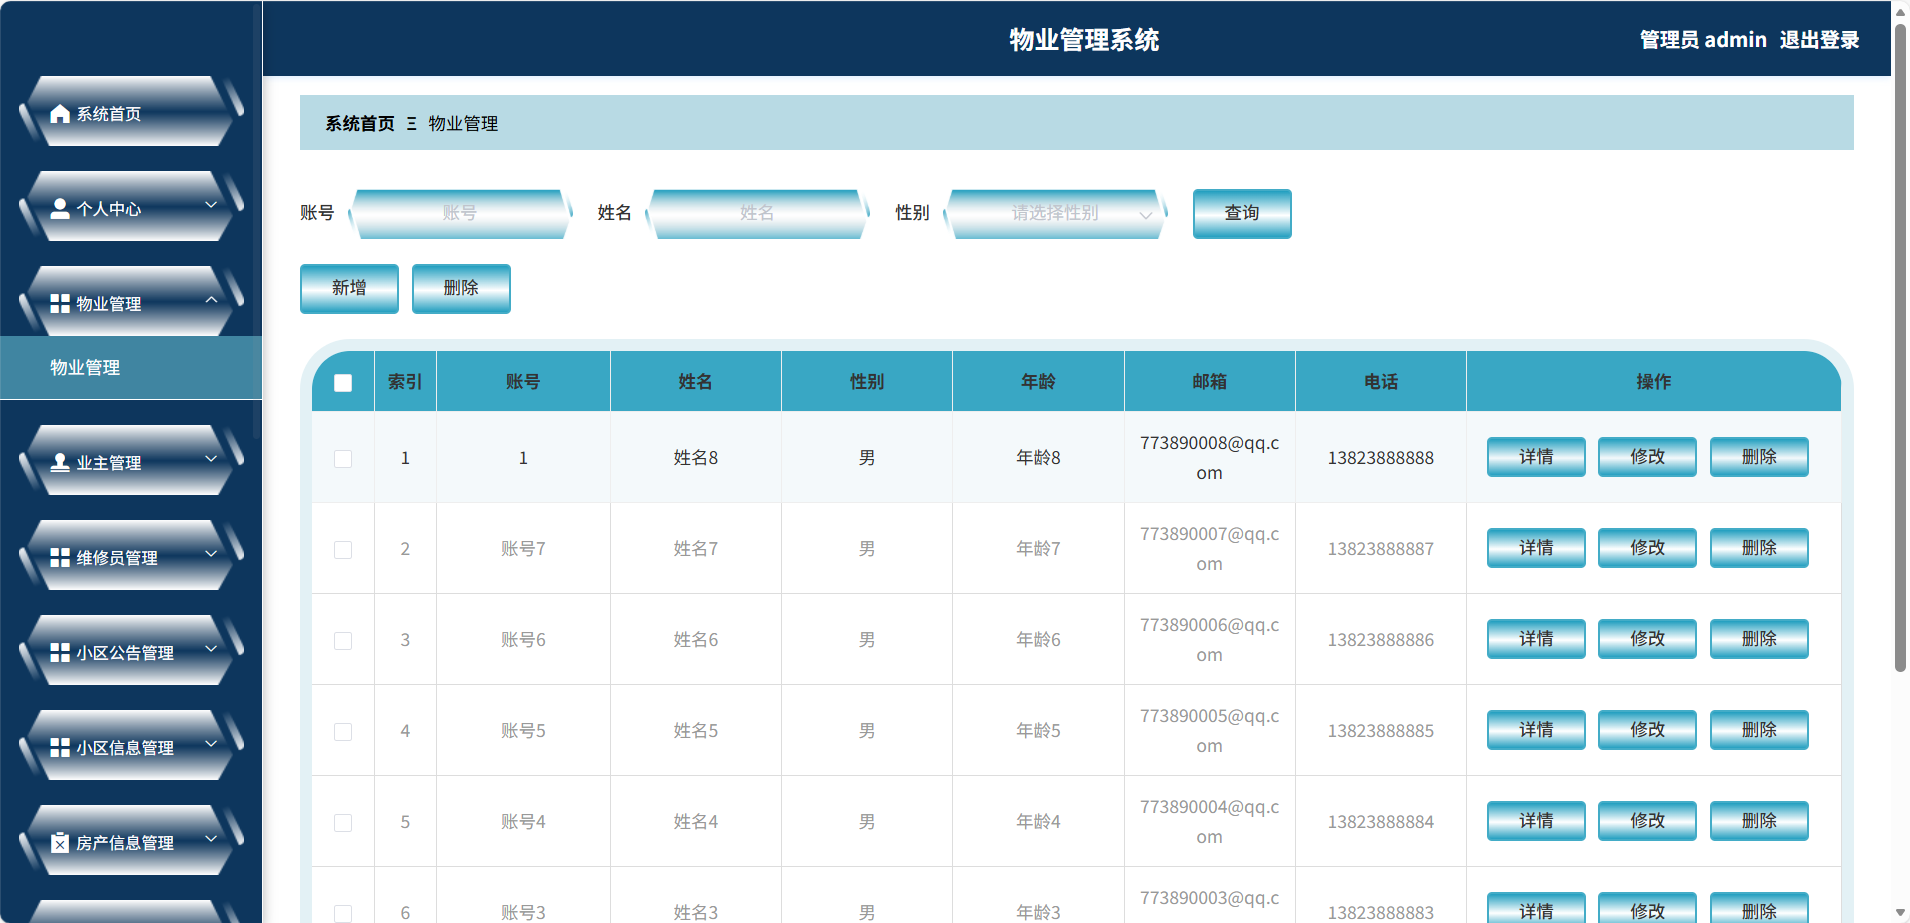1910x923 pixels.
Task: Toggle the select-all checkbox in table header
Action: (343, 382)
